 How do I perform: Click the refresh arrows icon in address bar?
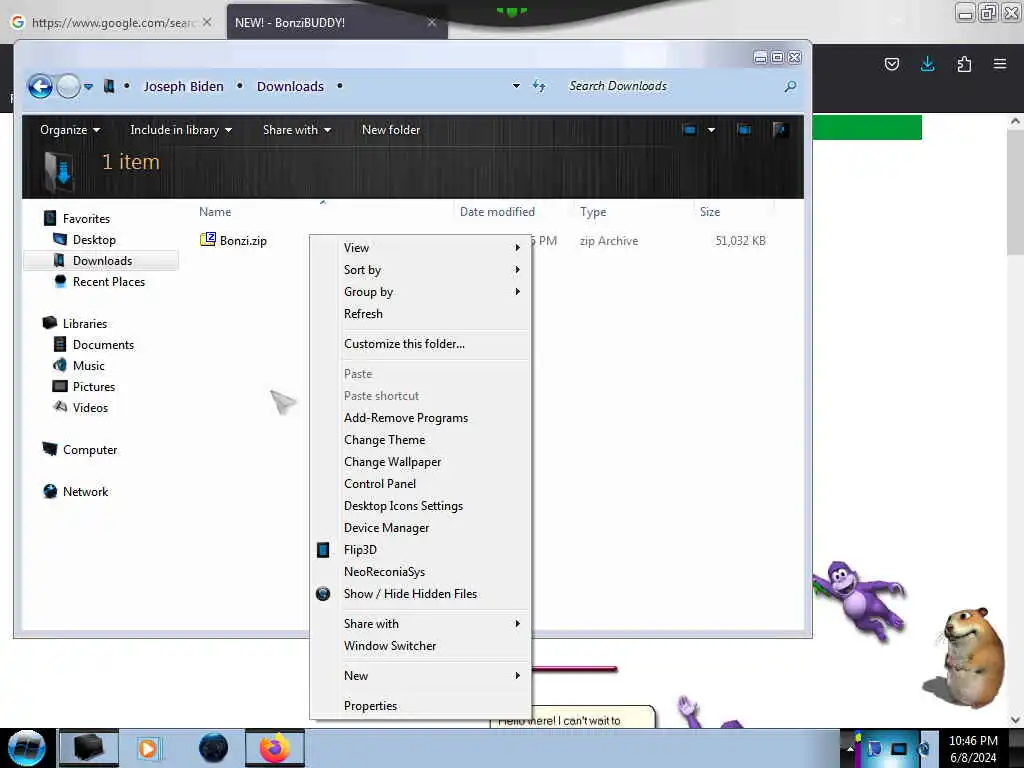539,86
